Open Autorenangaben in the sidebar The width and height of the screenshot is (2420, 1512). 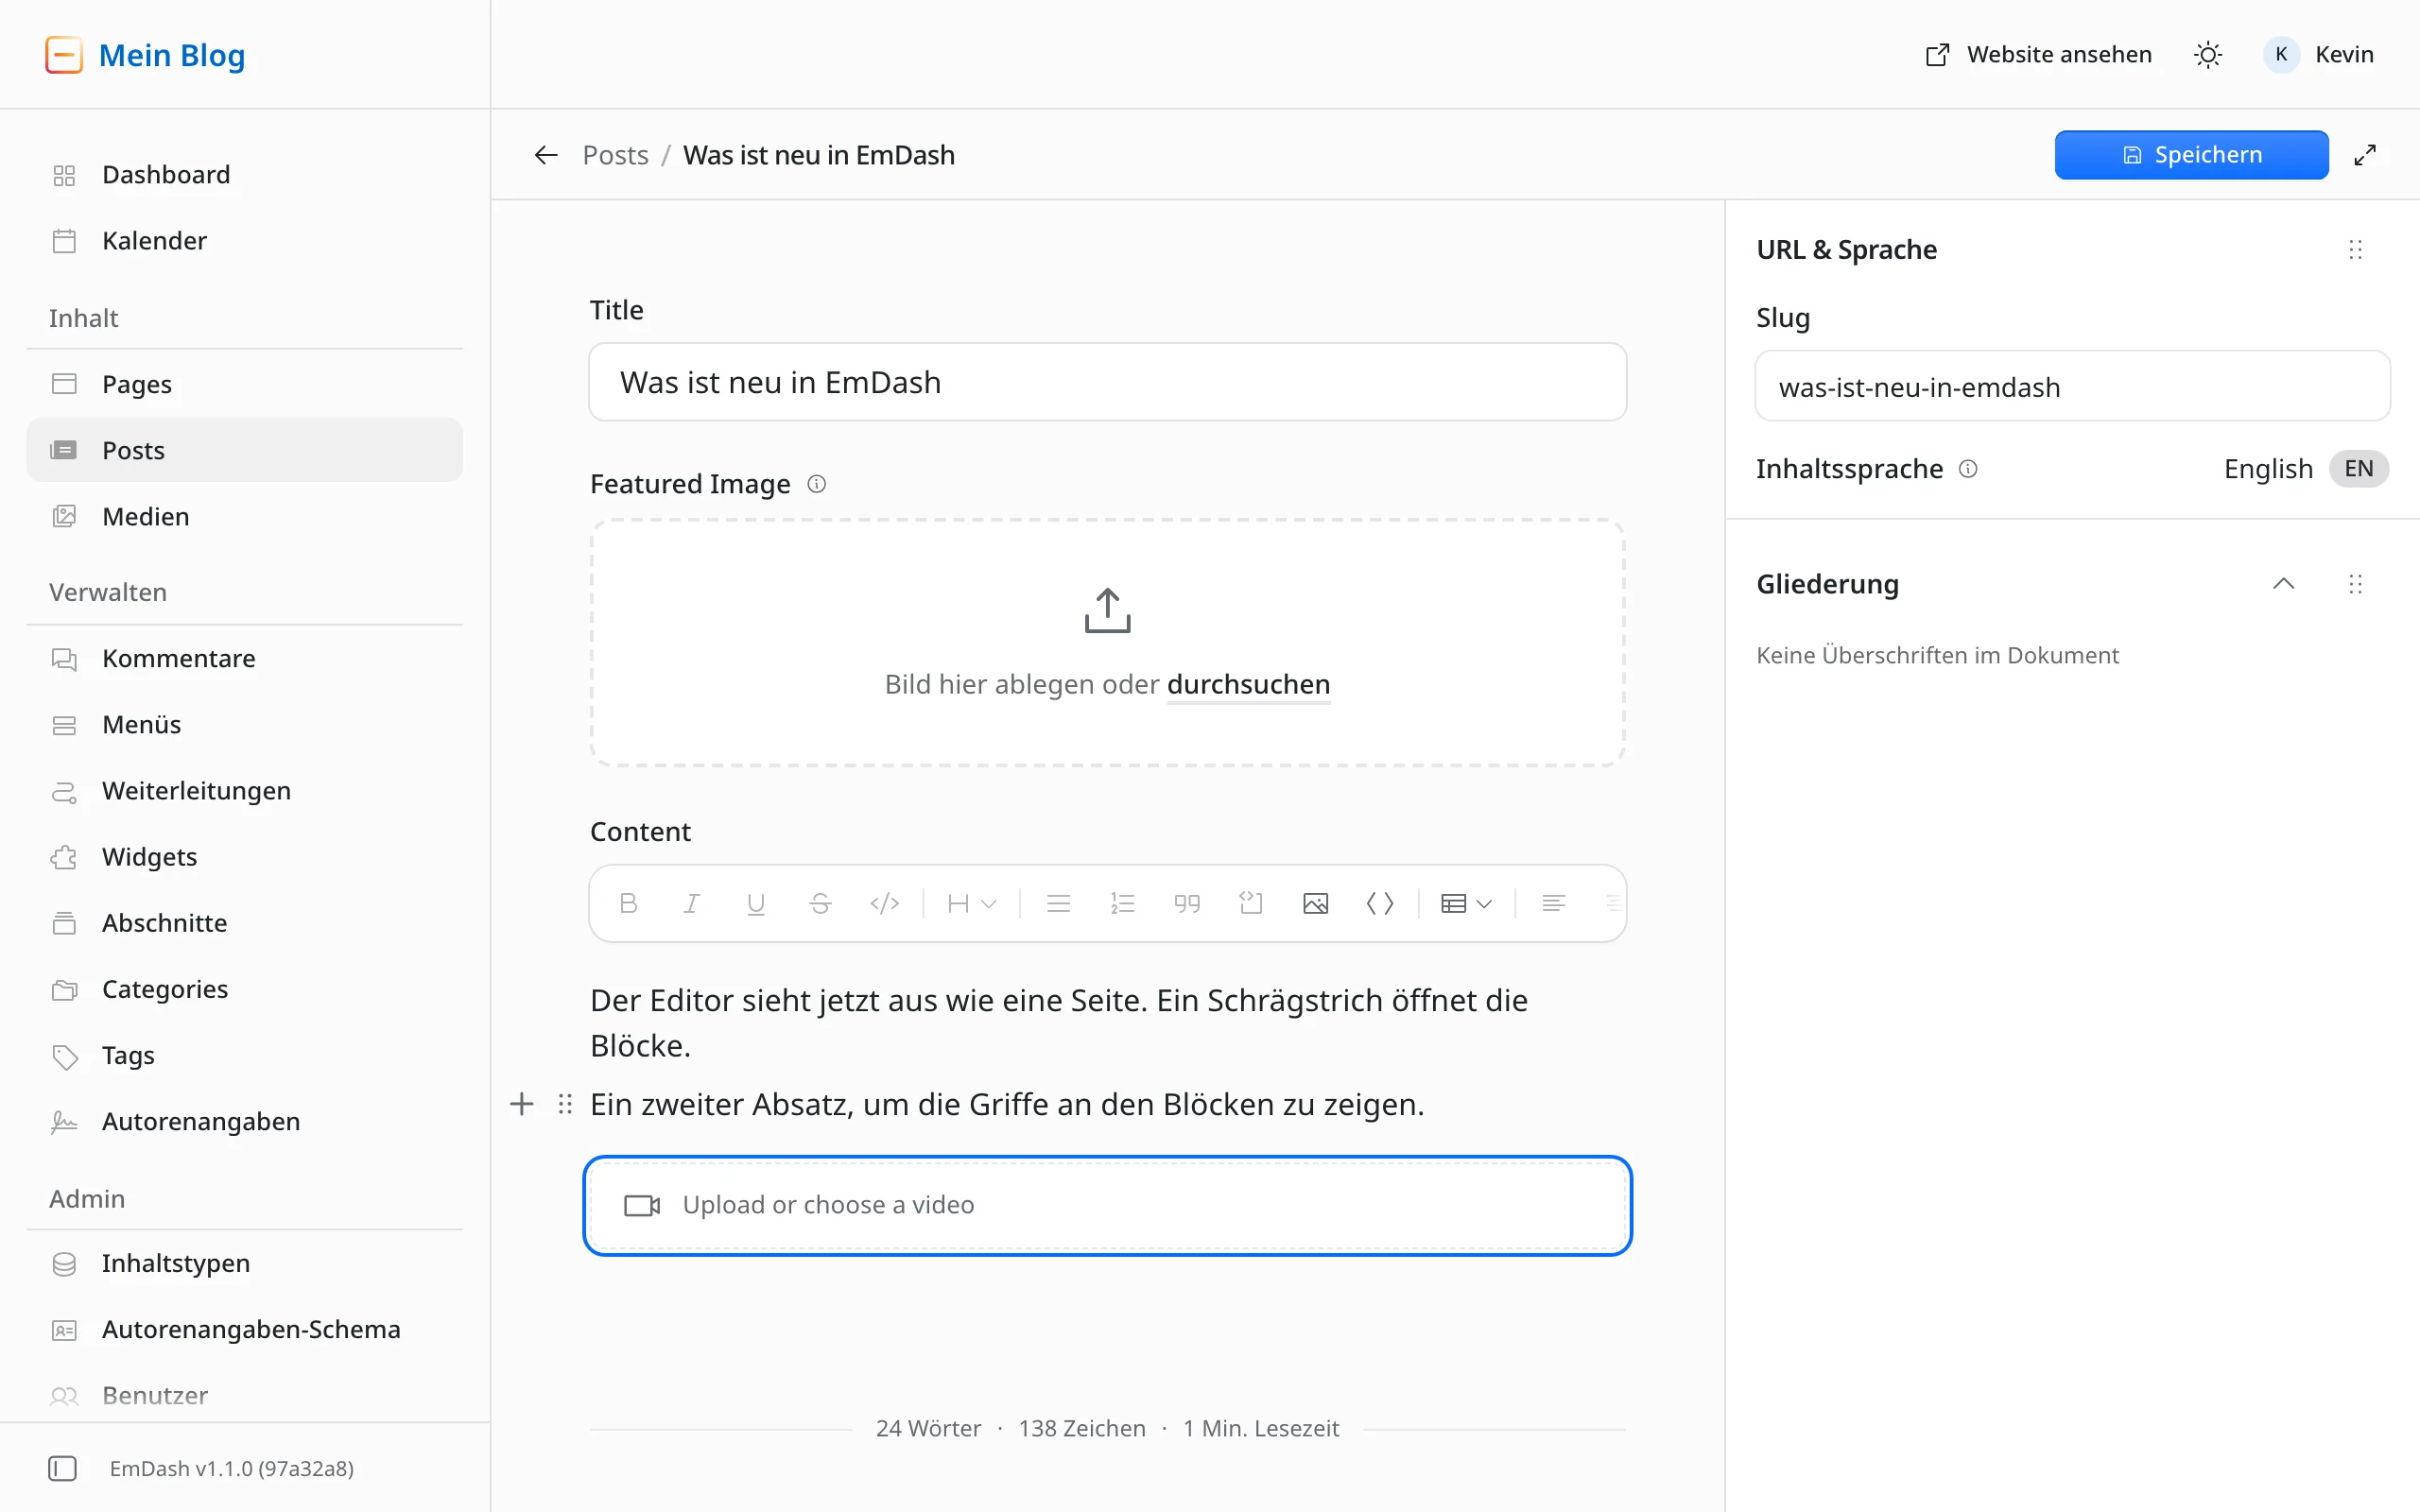245,1121
